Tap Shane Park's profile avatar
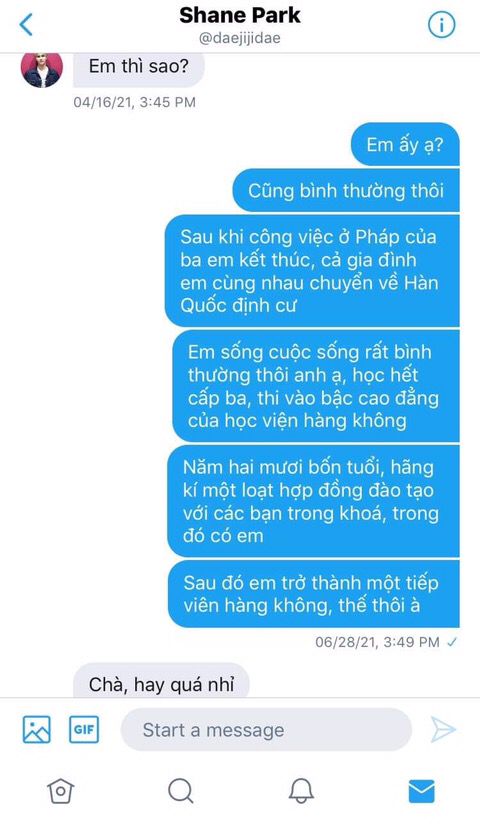480x824 pixels. click(x=42, y=68)
